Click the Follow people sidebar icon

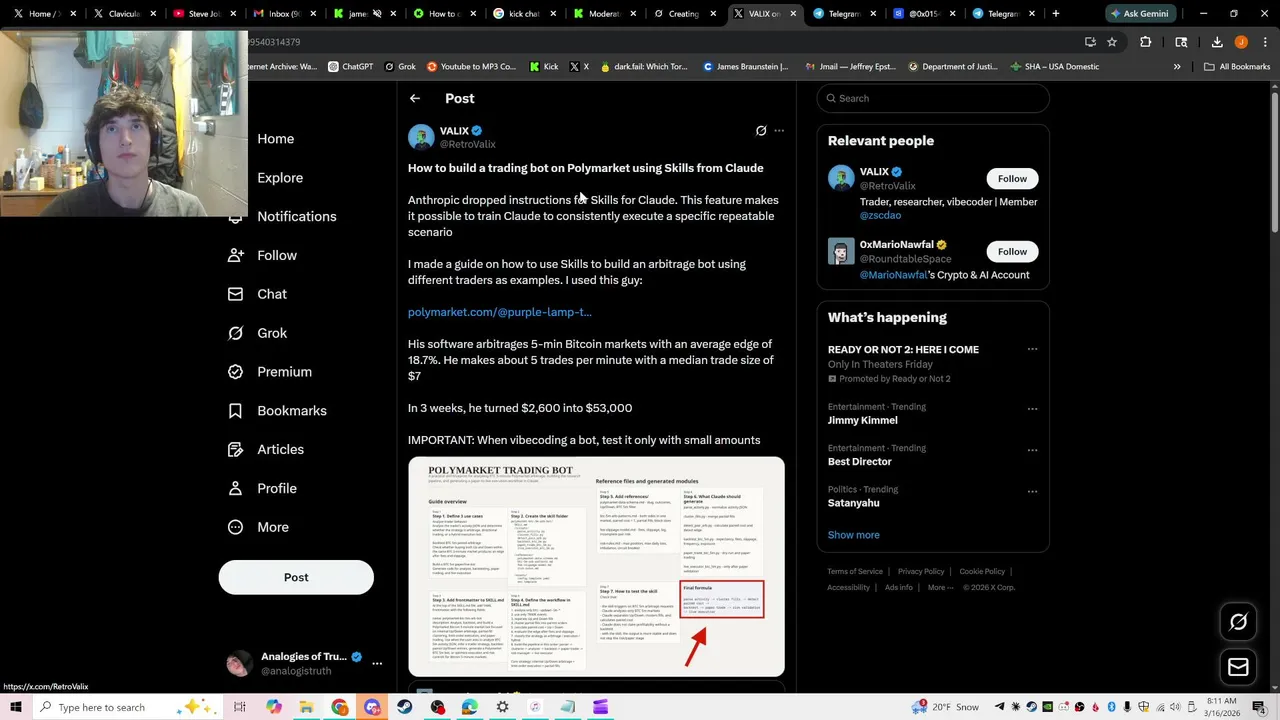[x=235, y=256]
